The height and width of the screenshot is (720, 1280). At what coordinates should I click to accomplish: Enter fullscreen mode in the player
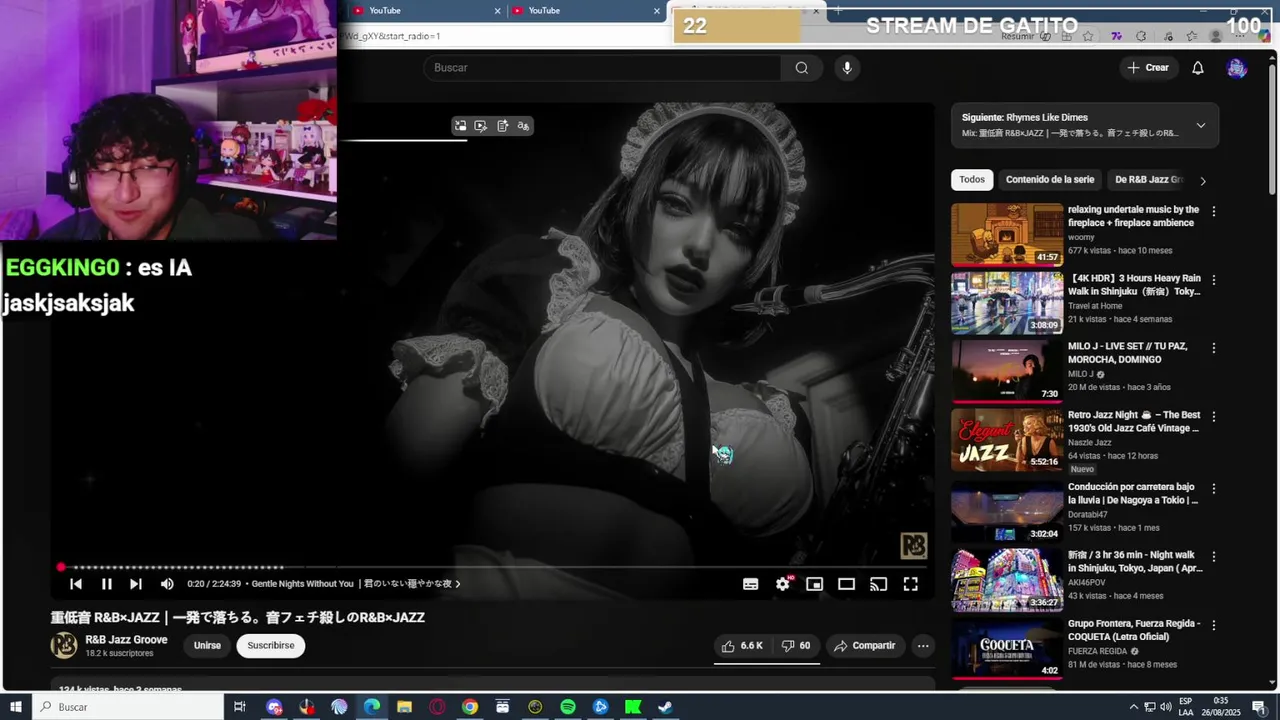coord(911,584)
